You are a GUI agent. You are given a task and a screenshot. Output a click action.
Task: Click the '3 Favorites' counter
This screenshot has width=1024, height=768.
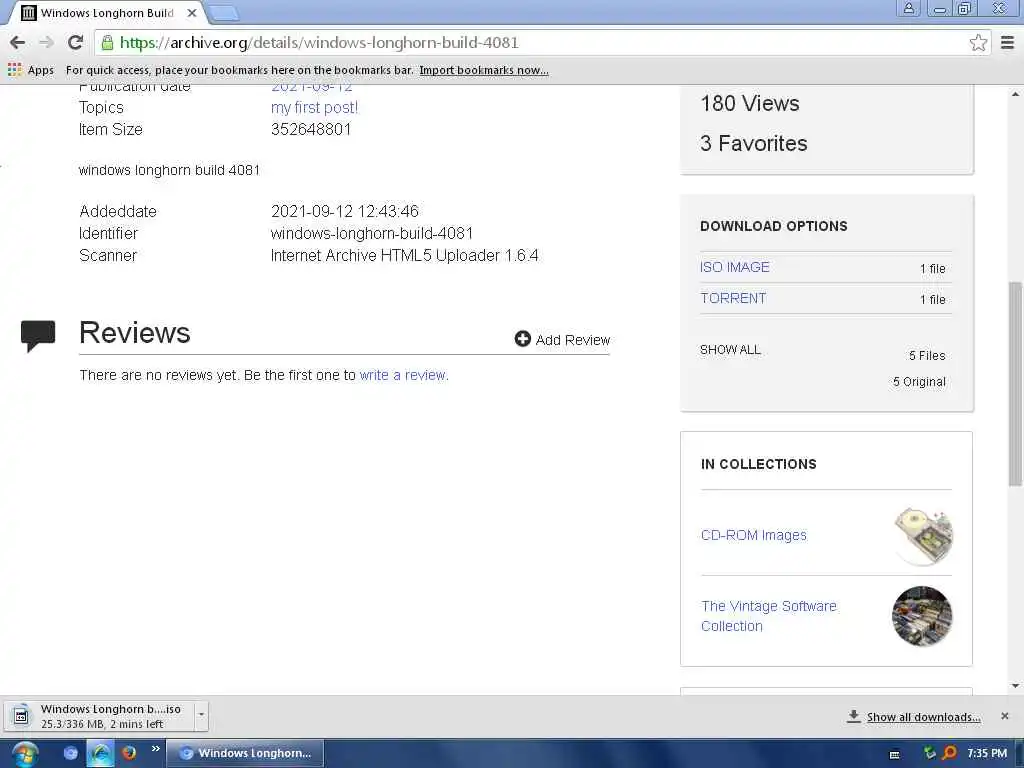pyautogui.click(x=754, y=143)
